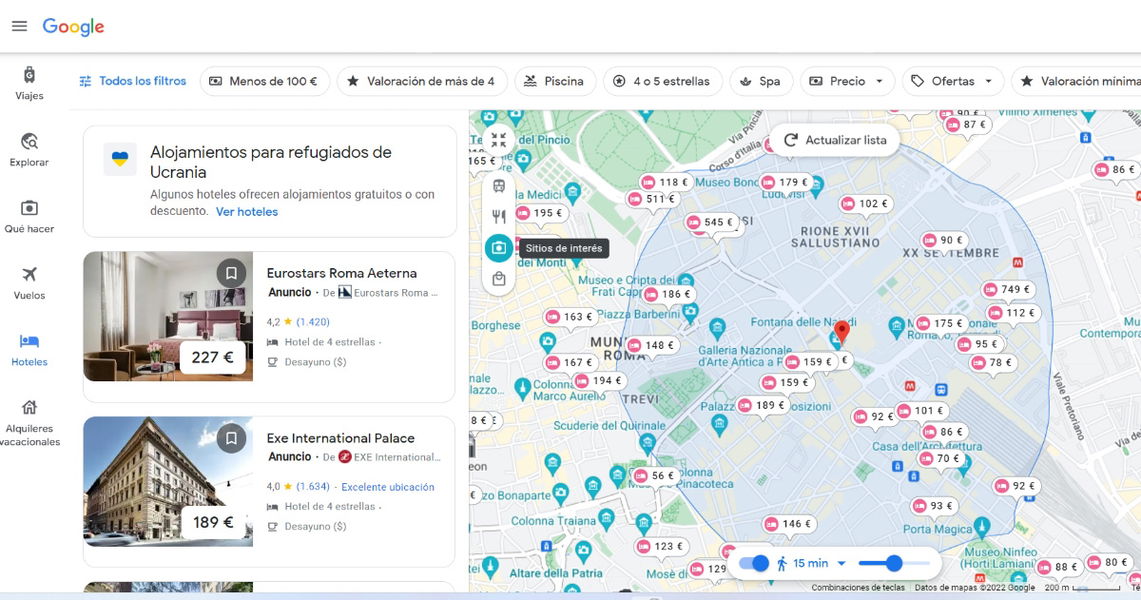Screen dimensions: 1141x600
Task: Open Exe International Palace reviews (1.634)
Action: click(x=313, y=487)
